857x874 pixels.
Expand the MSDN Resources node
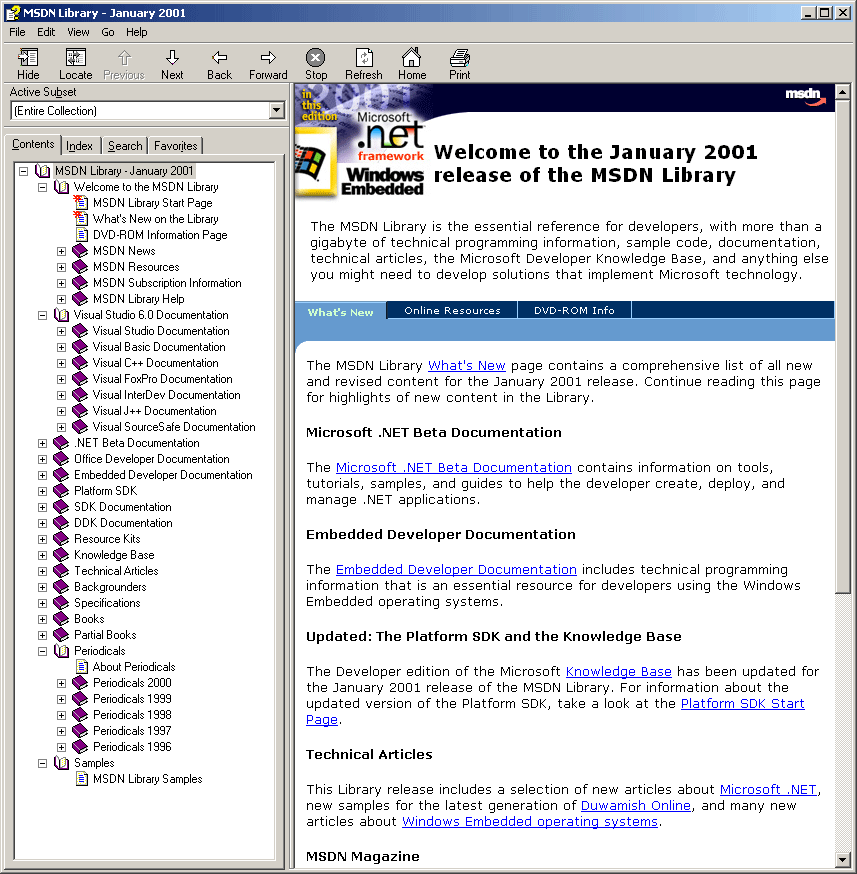click(x=61, y=267)
